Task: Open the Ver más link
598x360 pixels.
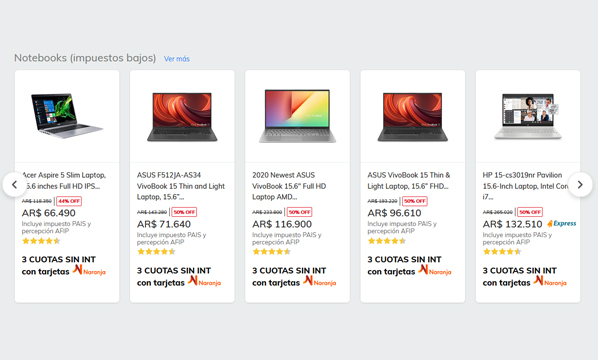Action: [x=177, y=59]
